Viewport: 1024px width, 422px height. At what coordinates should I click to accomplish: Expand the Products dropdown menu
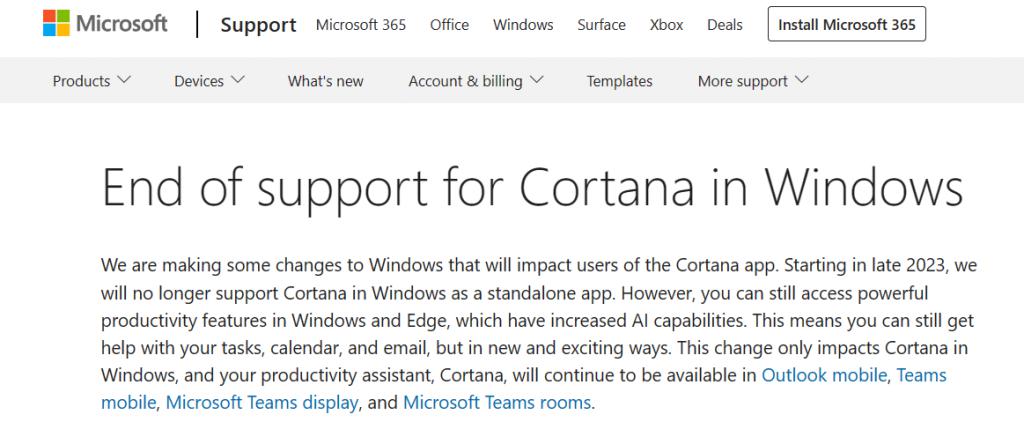pyautogui.click(x=91, y=81)
